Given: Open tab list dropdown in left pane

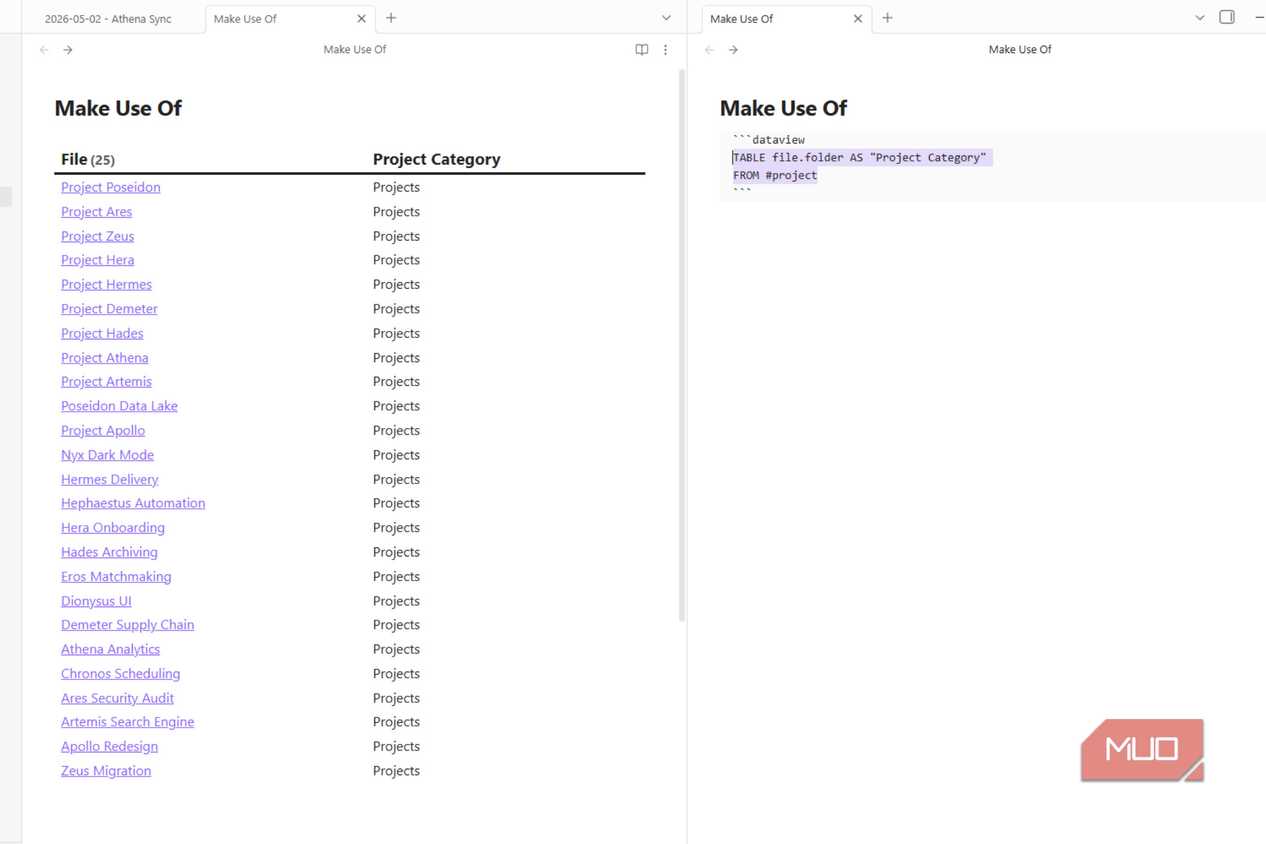Looking at the screenshot, I should [x=666, y=18].
